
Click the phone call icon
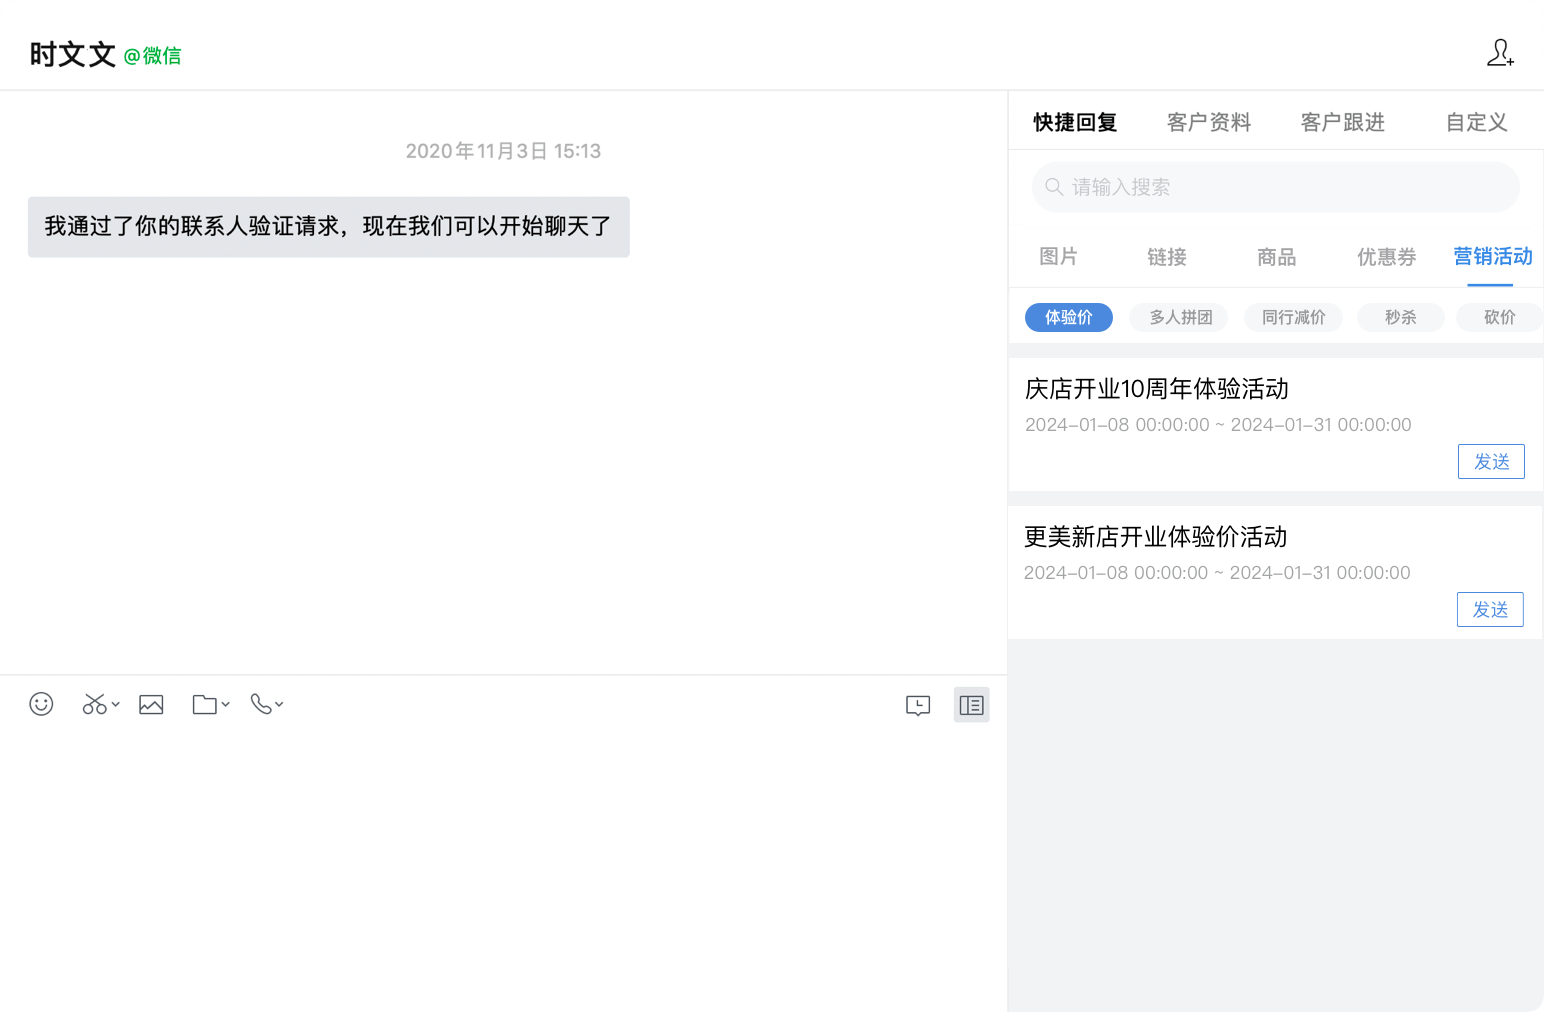point(261,704)
